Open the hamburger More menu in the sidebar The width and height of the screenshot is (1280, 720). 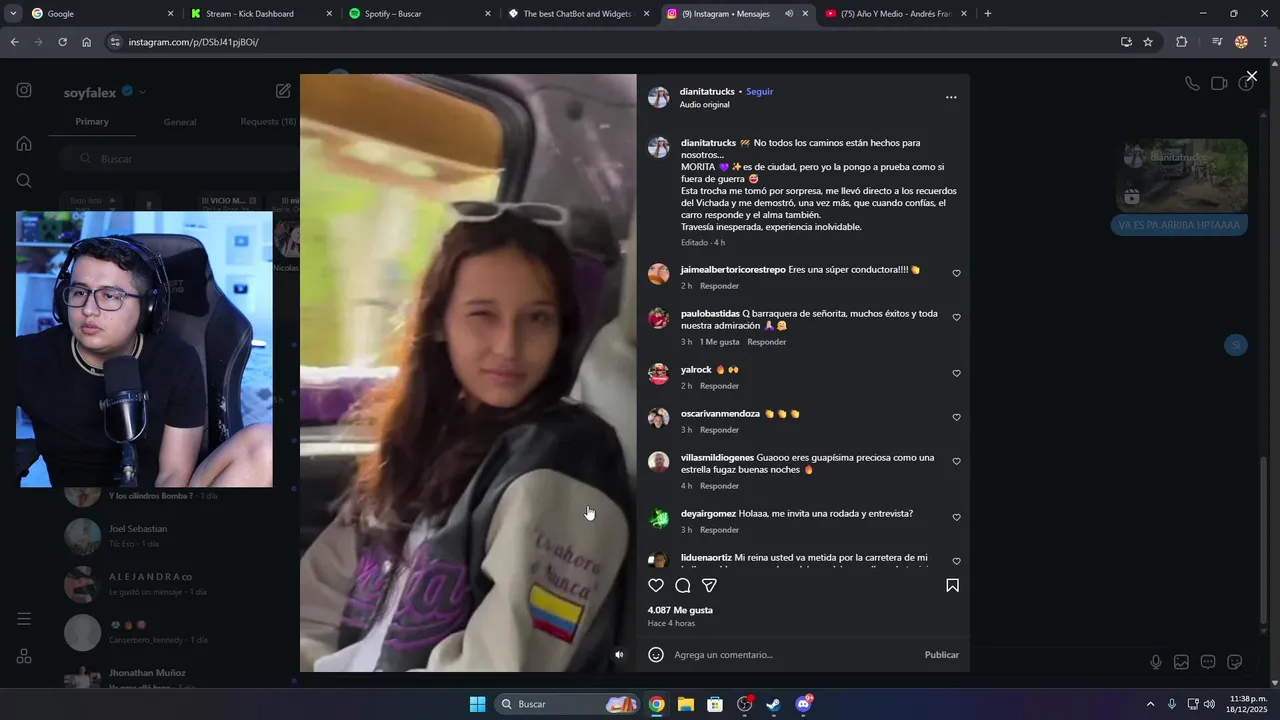24,619
